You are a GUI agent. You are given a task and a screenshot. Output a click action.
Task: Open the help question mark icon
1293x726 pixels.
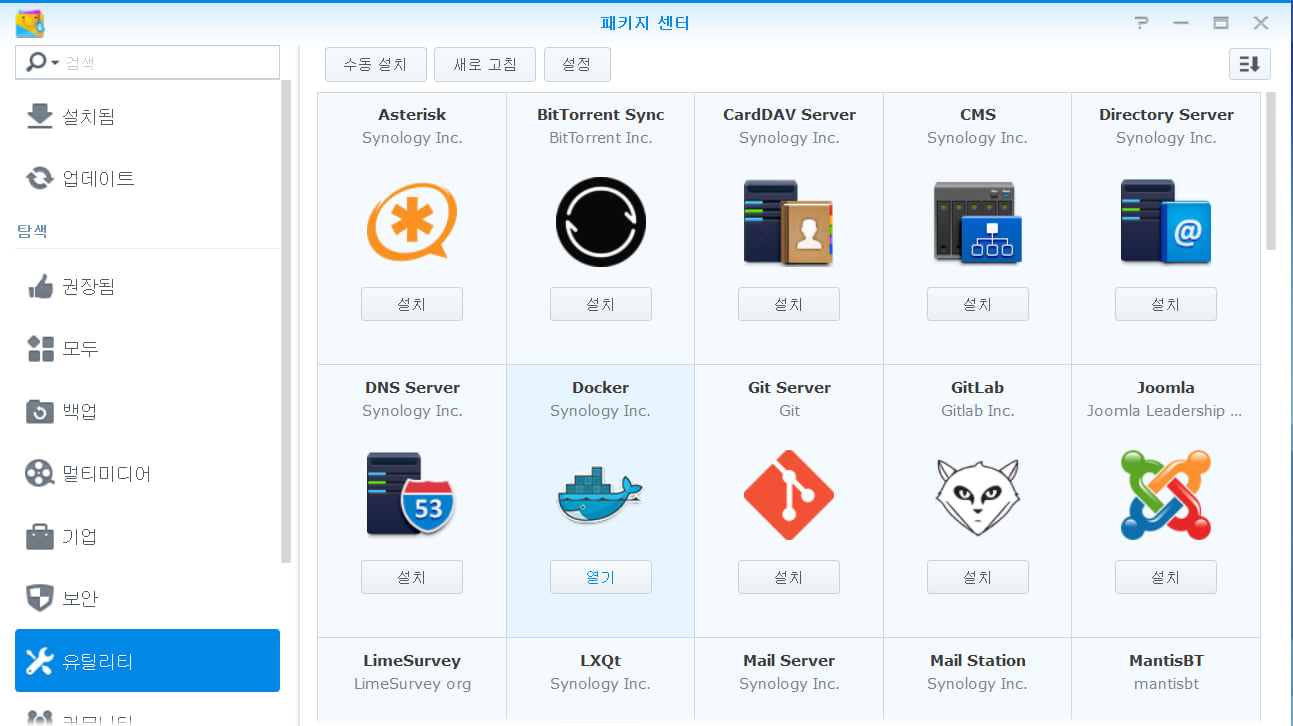(1142, 23)
